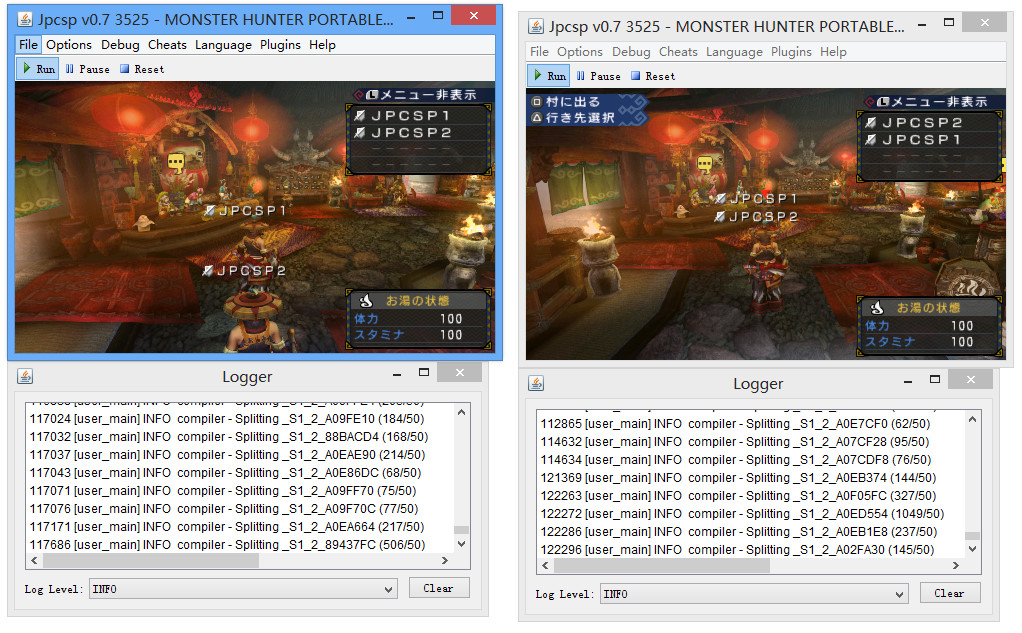Select log line 117071 _S1_2_A09FF70
This screenshot has height=633, width=1022.
point(223,491)
